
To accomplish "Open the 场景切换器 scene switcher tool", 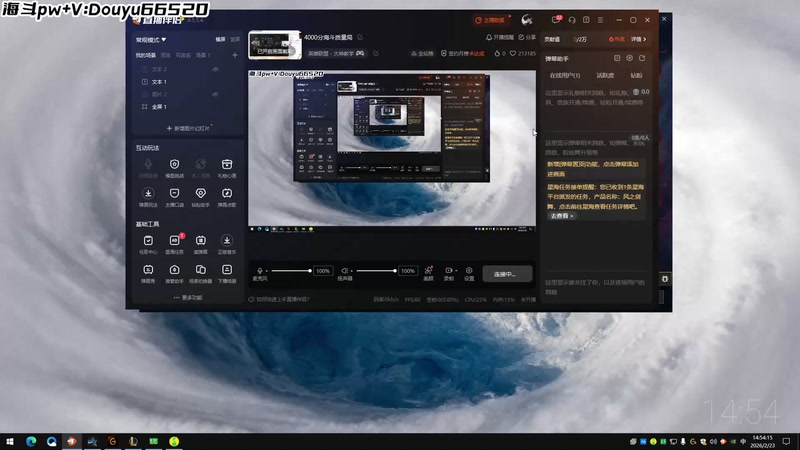I will [201, 273].
